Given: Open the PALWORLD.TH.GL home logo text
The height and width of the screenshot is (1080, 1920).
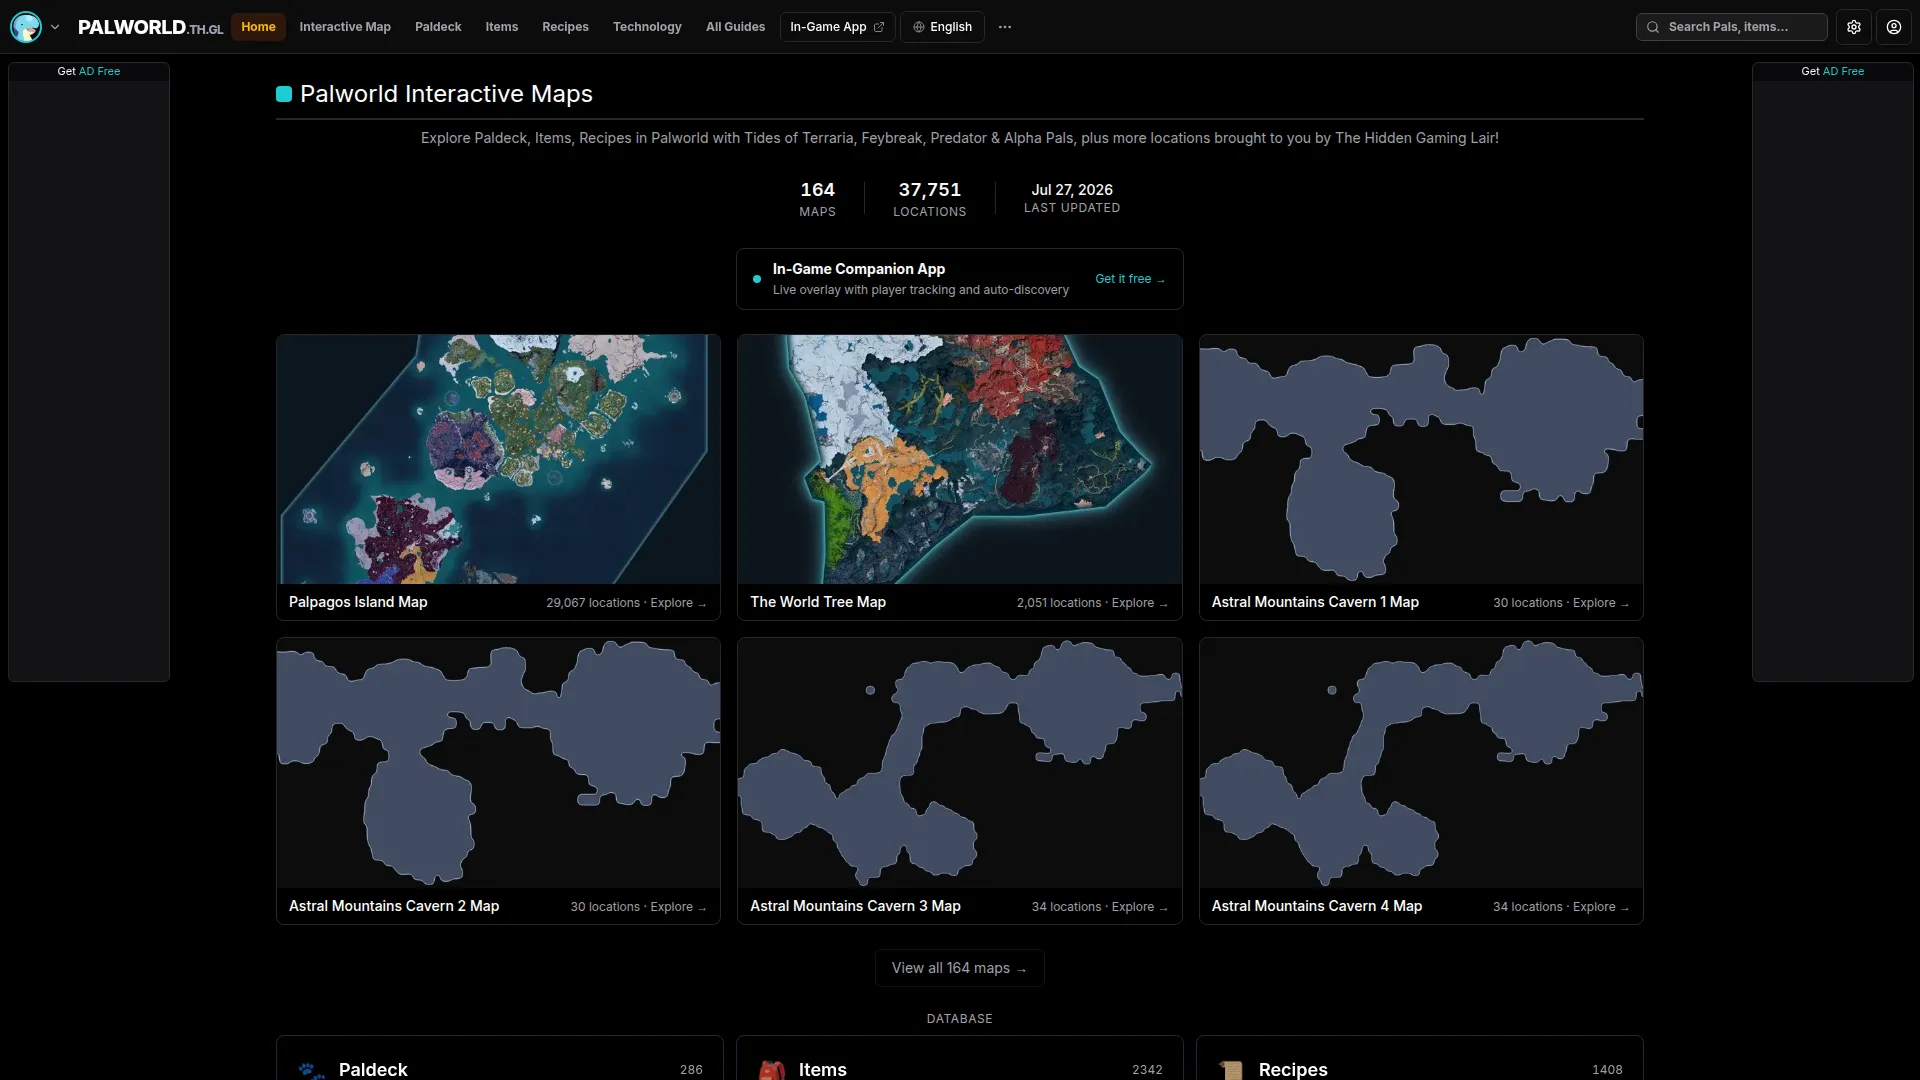Looking at the screenshot, I should point(150,27).
